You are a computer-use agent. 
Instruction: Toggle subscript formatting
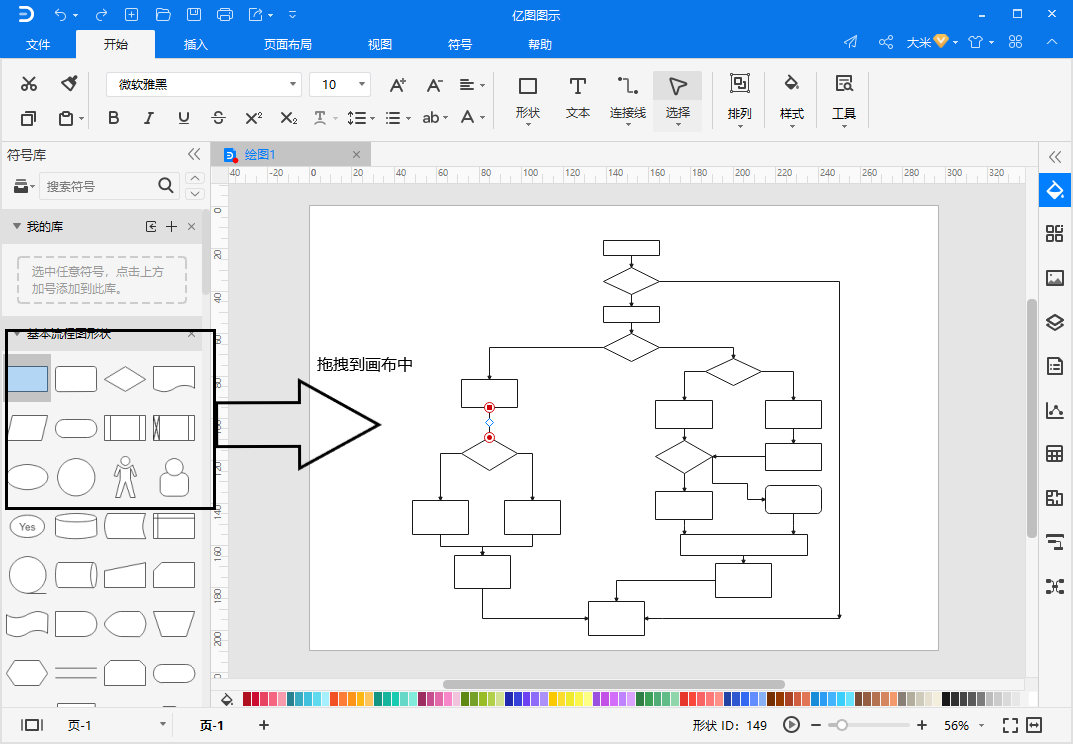(289, 118)
